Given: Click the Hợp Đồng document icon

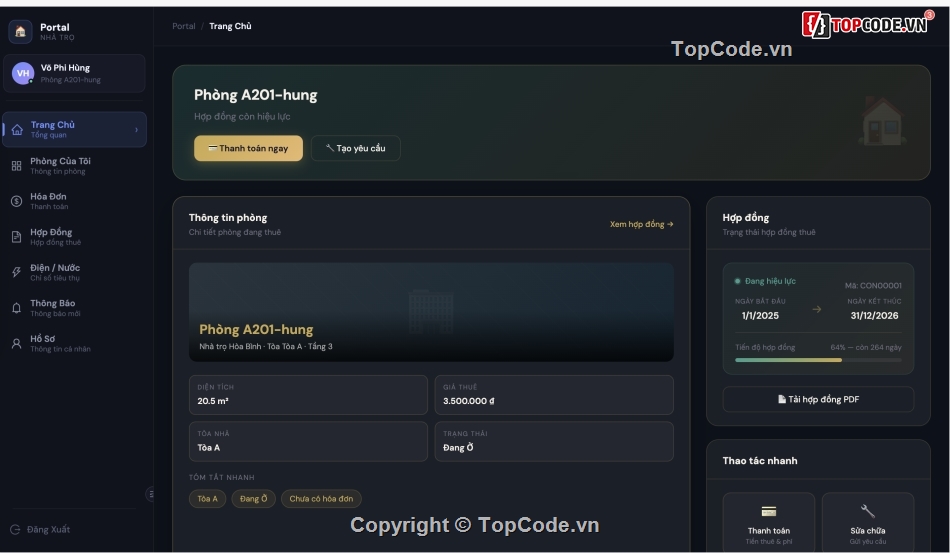Looking at the screenshot, I should pyautogui.click(x=16, y=237).
